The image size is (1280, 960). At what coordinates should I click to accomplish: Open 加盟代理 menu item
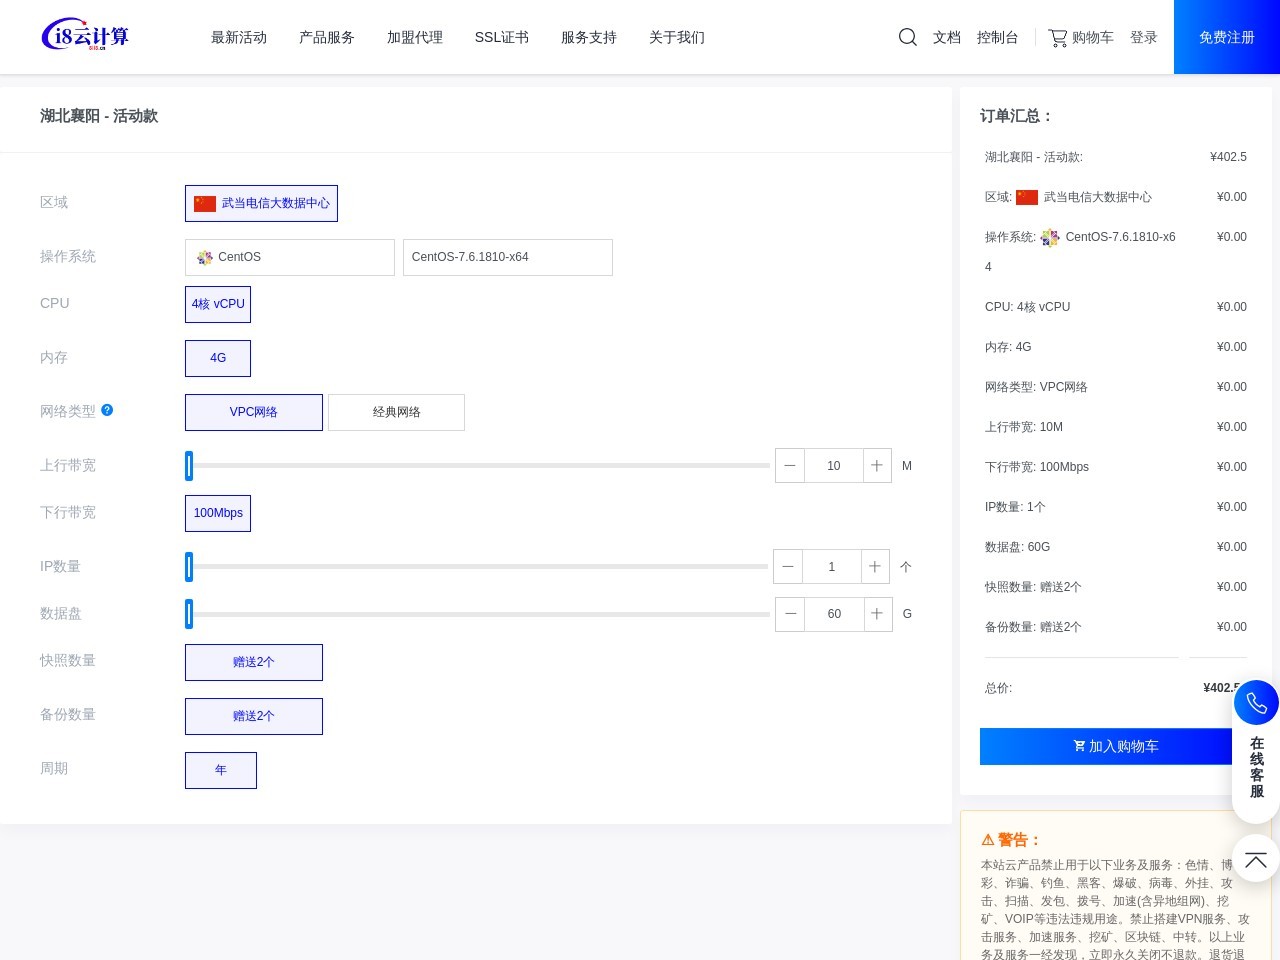tap(415, 37)
